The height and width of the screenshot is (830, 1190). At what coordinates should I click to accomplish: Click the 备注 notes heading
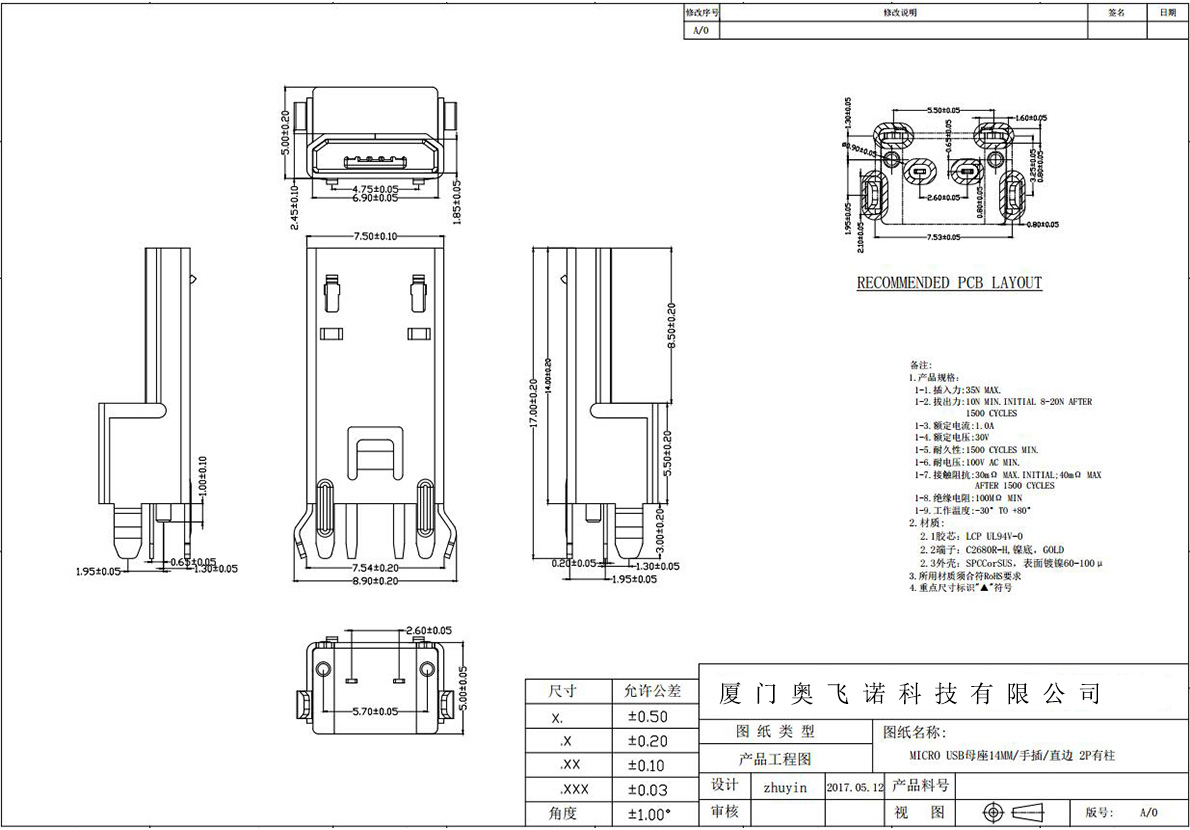[x=920, y=365]
